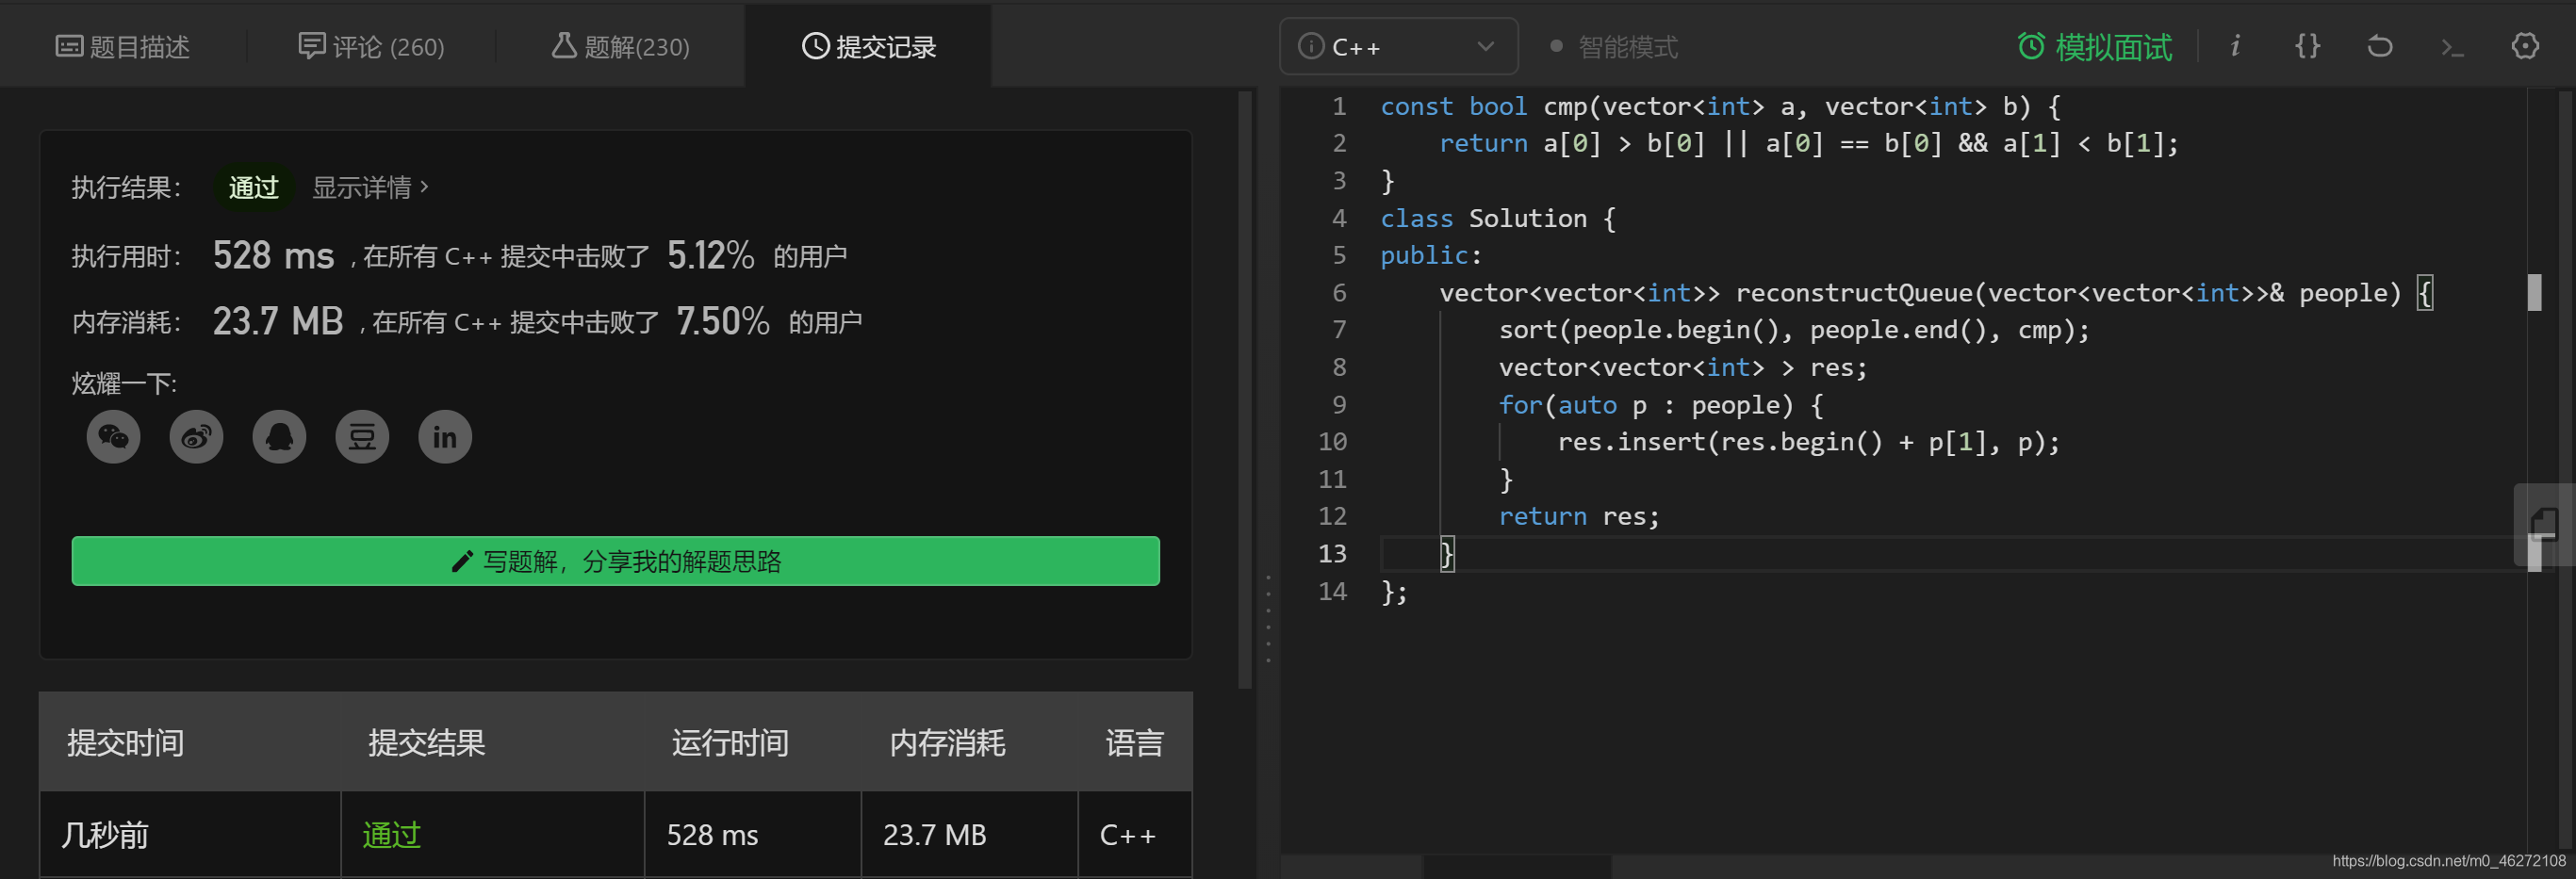Share result on WeChat
Viewport: 2576px width, 879px height.
[x=113, y=437]
